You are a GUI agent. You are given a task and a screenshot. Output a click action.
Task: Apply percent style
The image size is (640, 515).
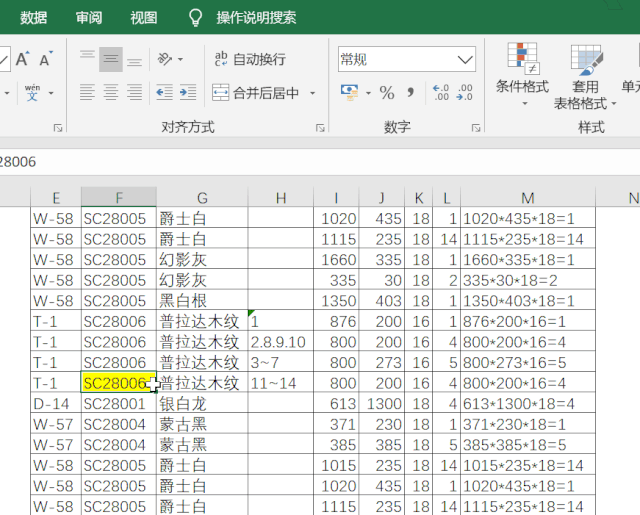[387, 93]
